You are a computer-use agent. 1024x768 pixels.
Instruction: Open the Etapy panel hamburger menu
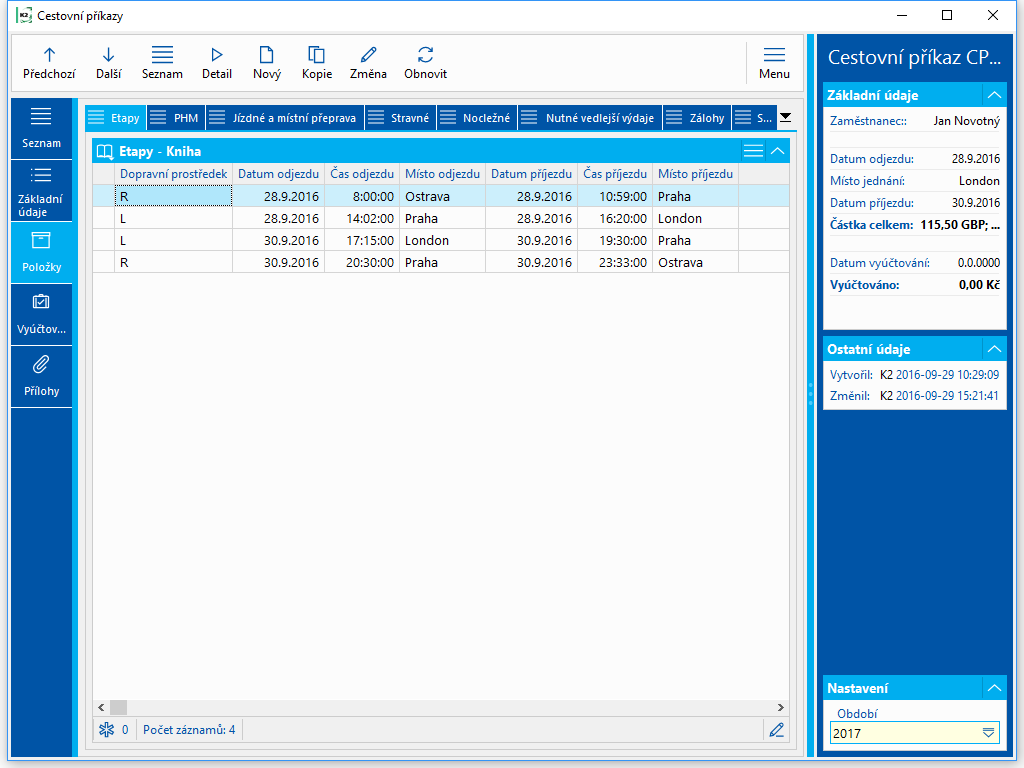point(753,151)
